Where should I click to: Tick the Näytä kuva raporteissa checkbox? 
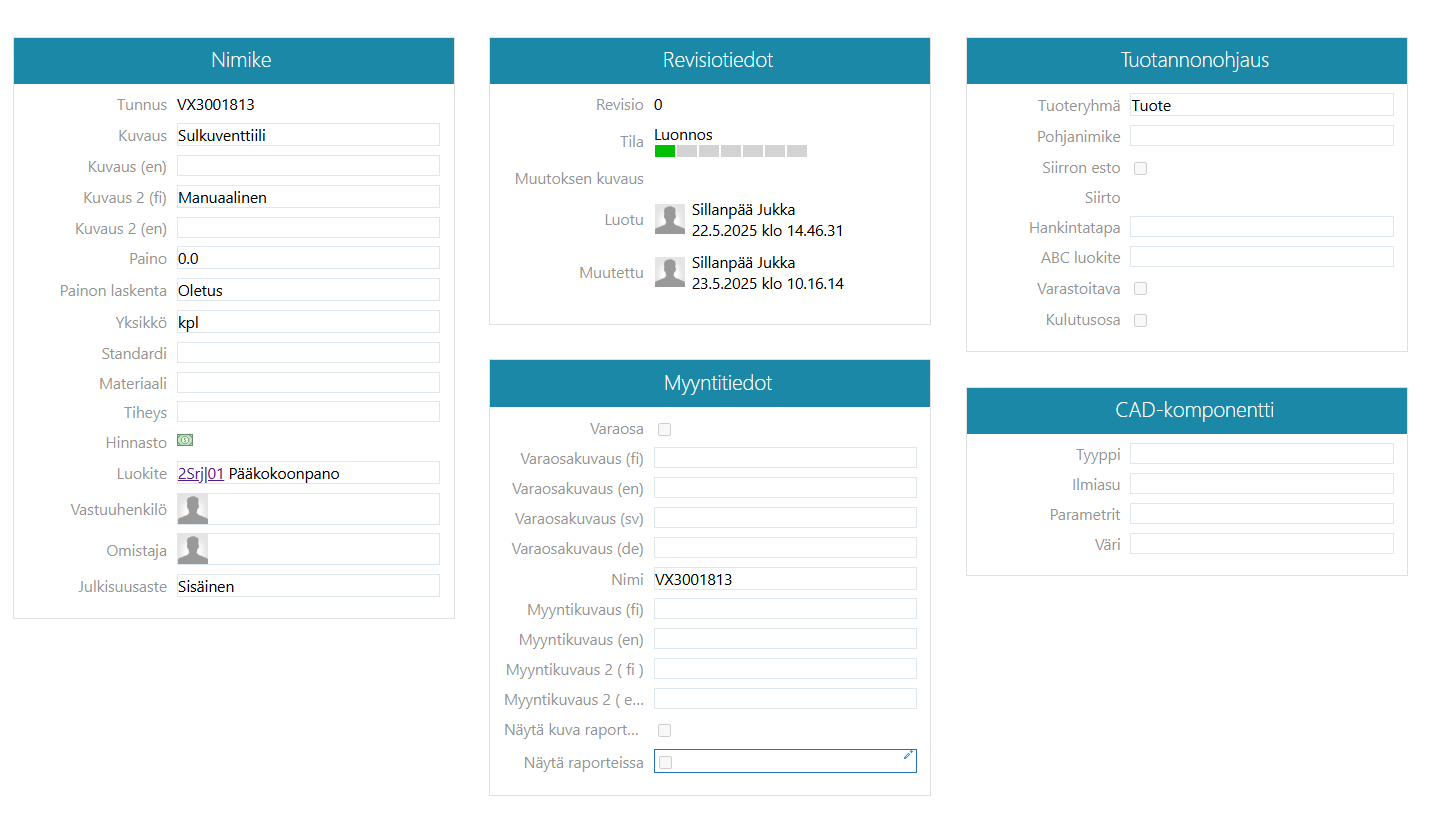pyautogui.click(x=665, y=730)
